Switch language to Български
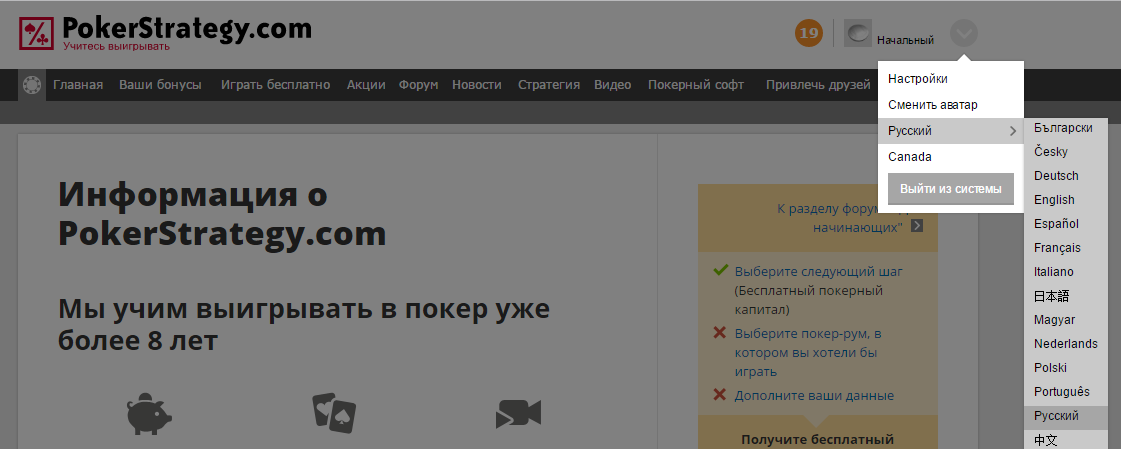 click(1066, 128)
